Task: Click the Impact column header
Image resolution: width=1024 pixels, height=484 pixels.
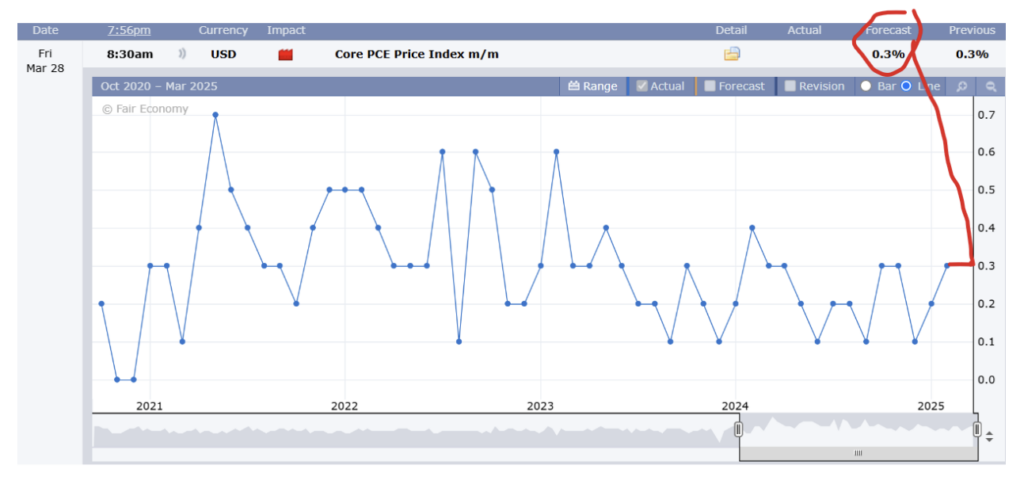Action: [x=286, y=30]
